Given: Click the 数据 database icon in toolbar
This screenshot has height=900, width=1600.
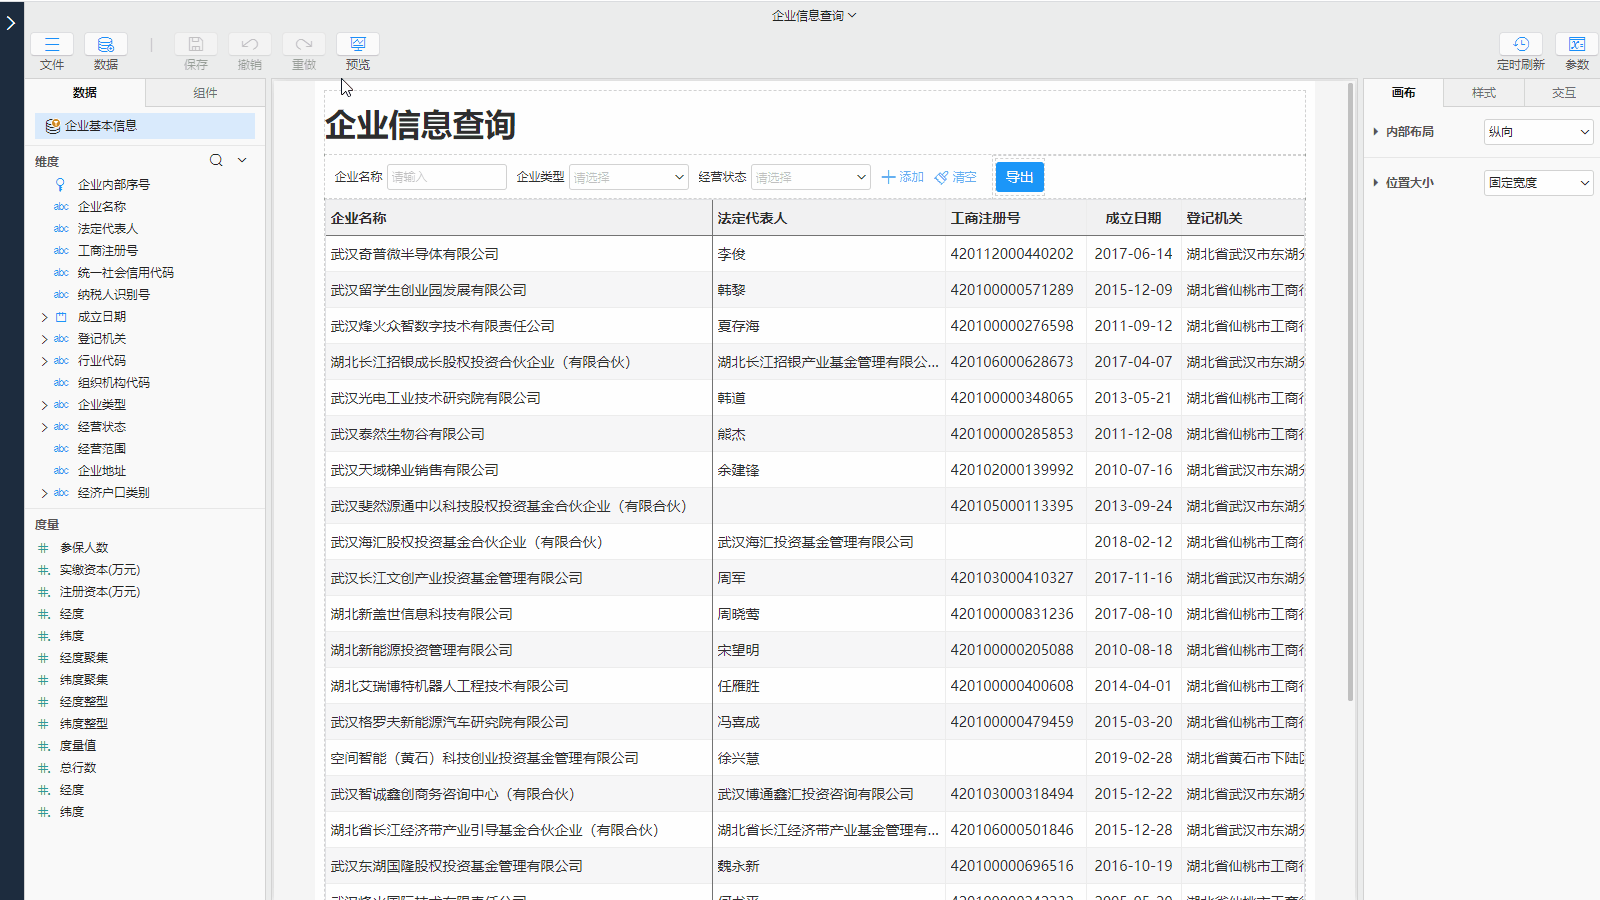Looking at the screenshot, I should [x=105, y=45].
